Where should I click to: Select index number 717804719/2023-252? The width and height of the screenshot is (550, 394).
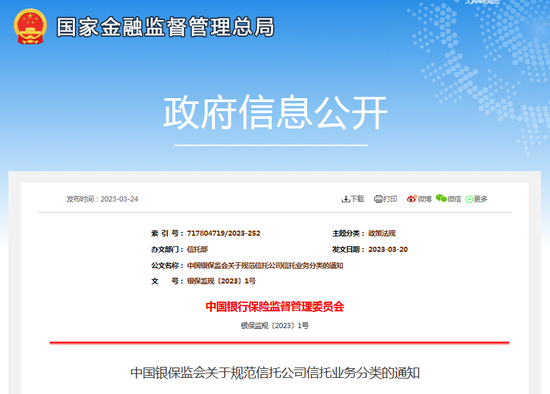pyautogui.click(x=223, y=233)
